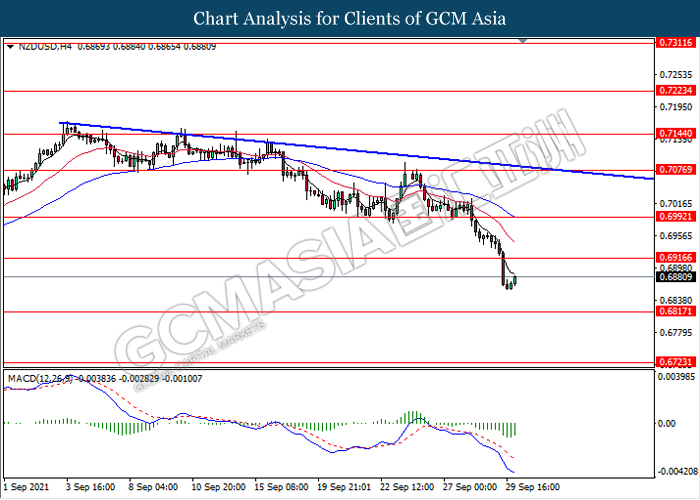Select the 0.72535 price axis value
Viewport: 700px width, 500px height.
click(675, 75)
